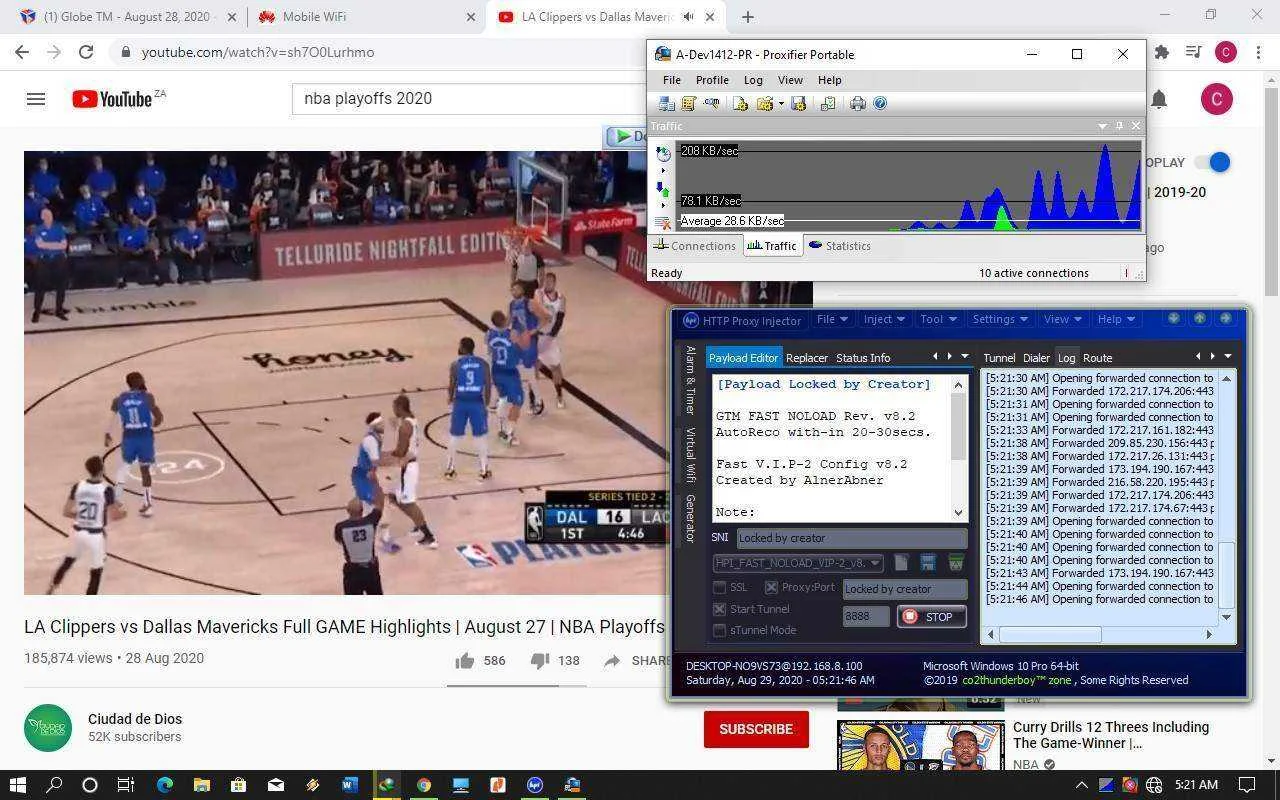
Task: Click Proxifier proxy checker toolbar icon
Action: tap(827, 103)
